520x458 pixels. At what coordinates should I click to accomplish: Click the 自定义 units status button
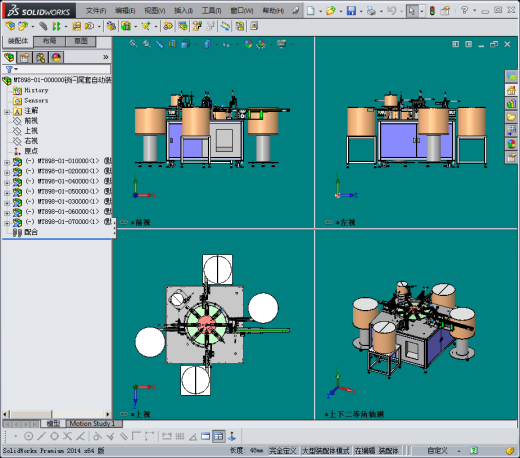[437, 451]
